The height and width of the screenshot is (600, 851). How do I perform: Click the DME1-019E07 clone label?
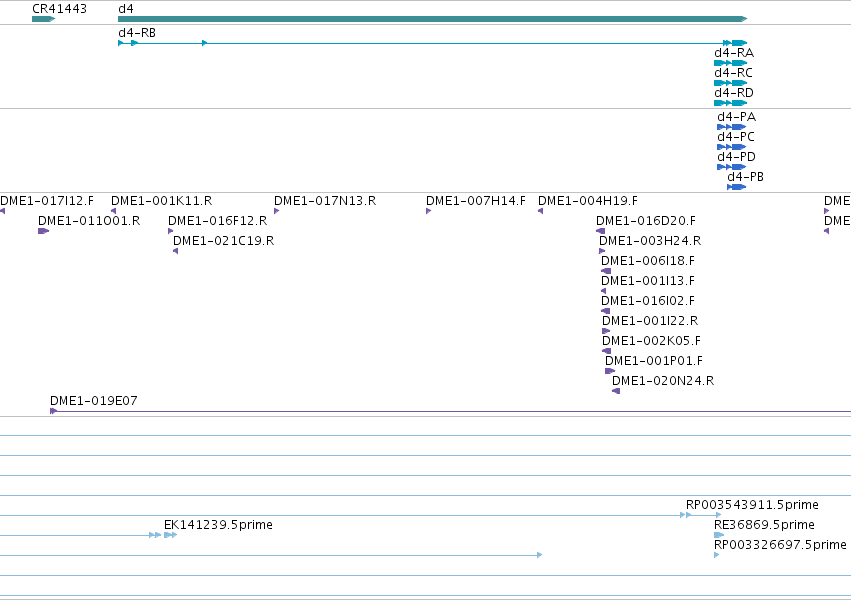click(x=93, y=401)
